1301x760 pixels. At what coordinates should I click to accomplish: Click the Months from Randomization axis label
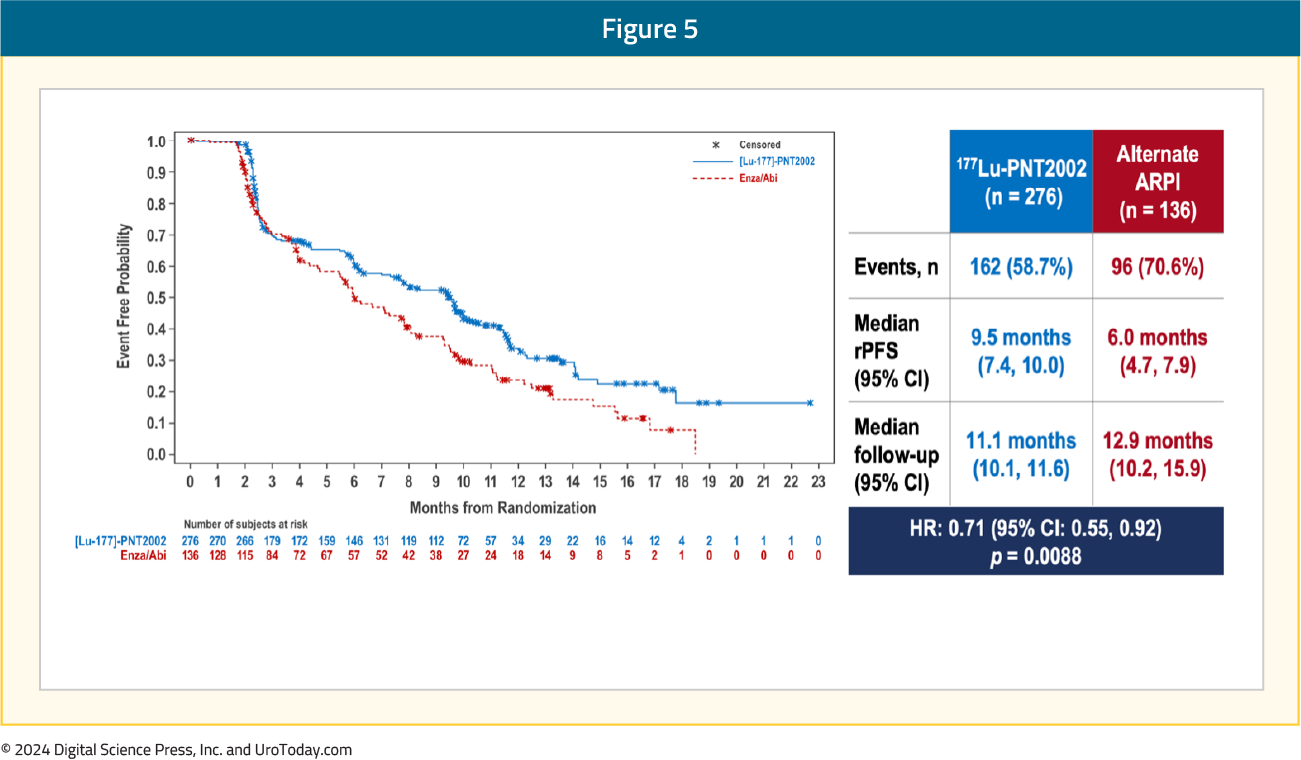pos(503,507)
